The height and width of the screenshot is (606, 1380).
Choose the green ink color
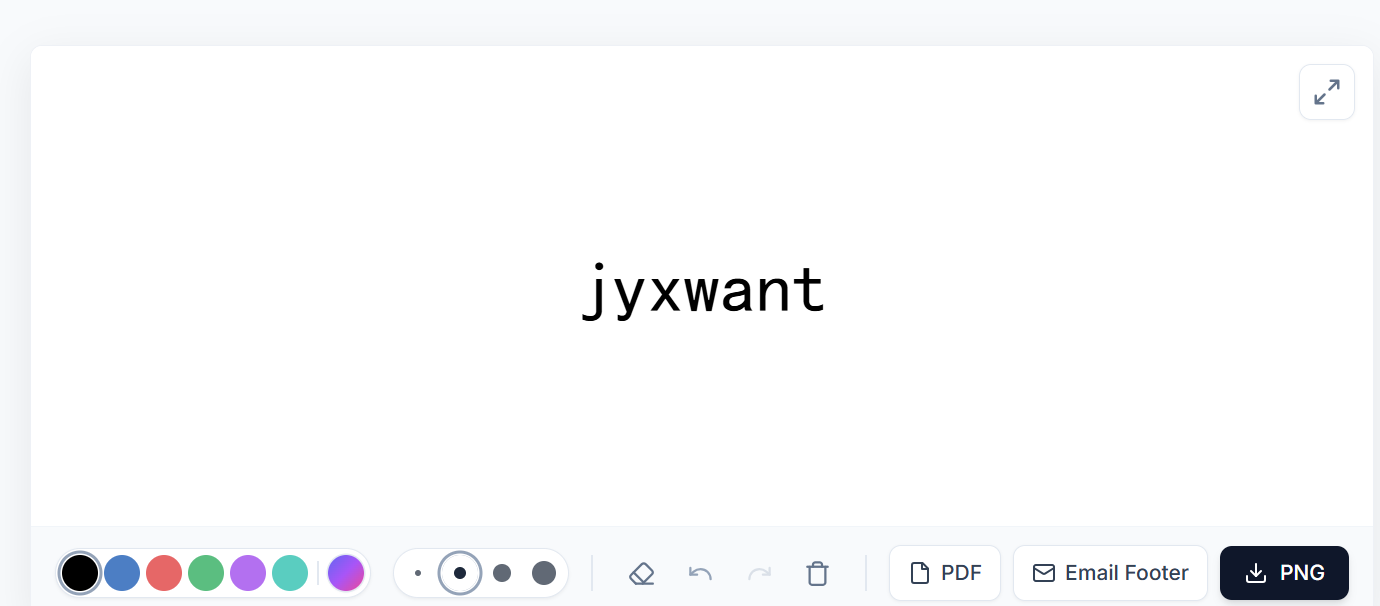(206, 573)
